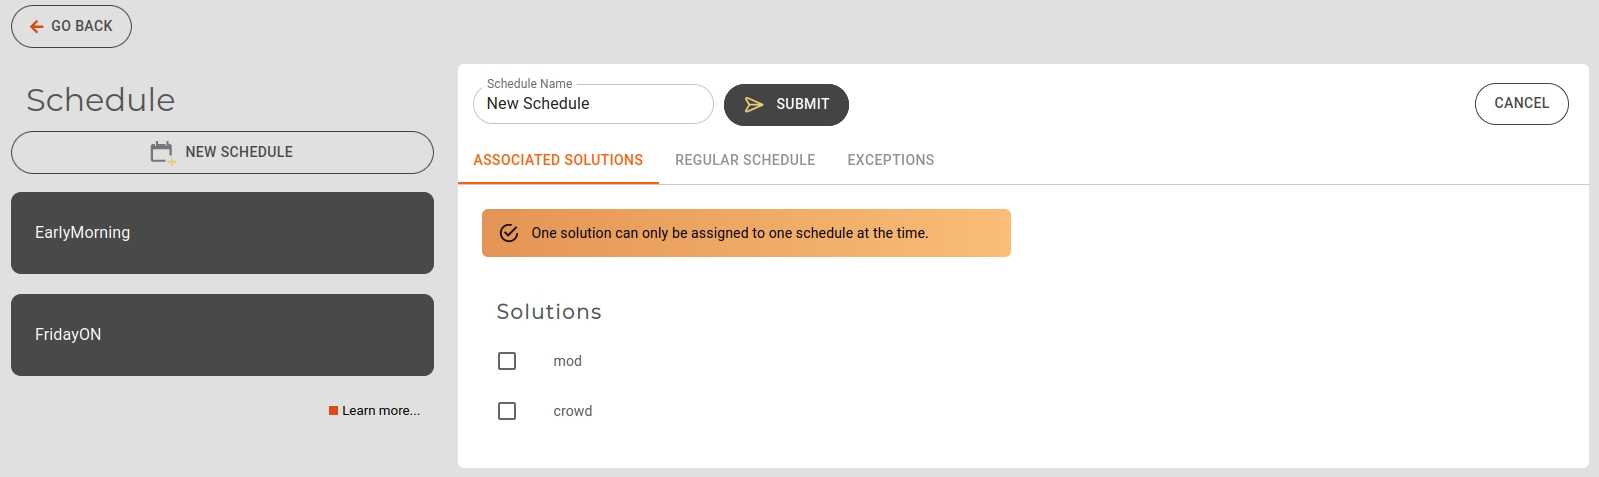Click the circled checkmark icon in the banner
Viewport: 1599px width, 477px height.
(509, 233)
